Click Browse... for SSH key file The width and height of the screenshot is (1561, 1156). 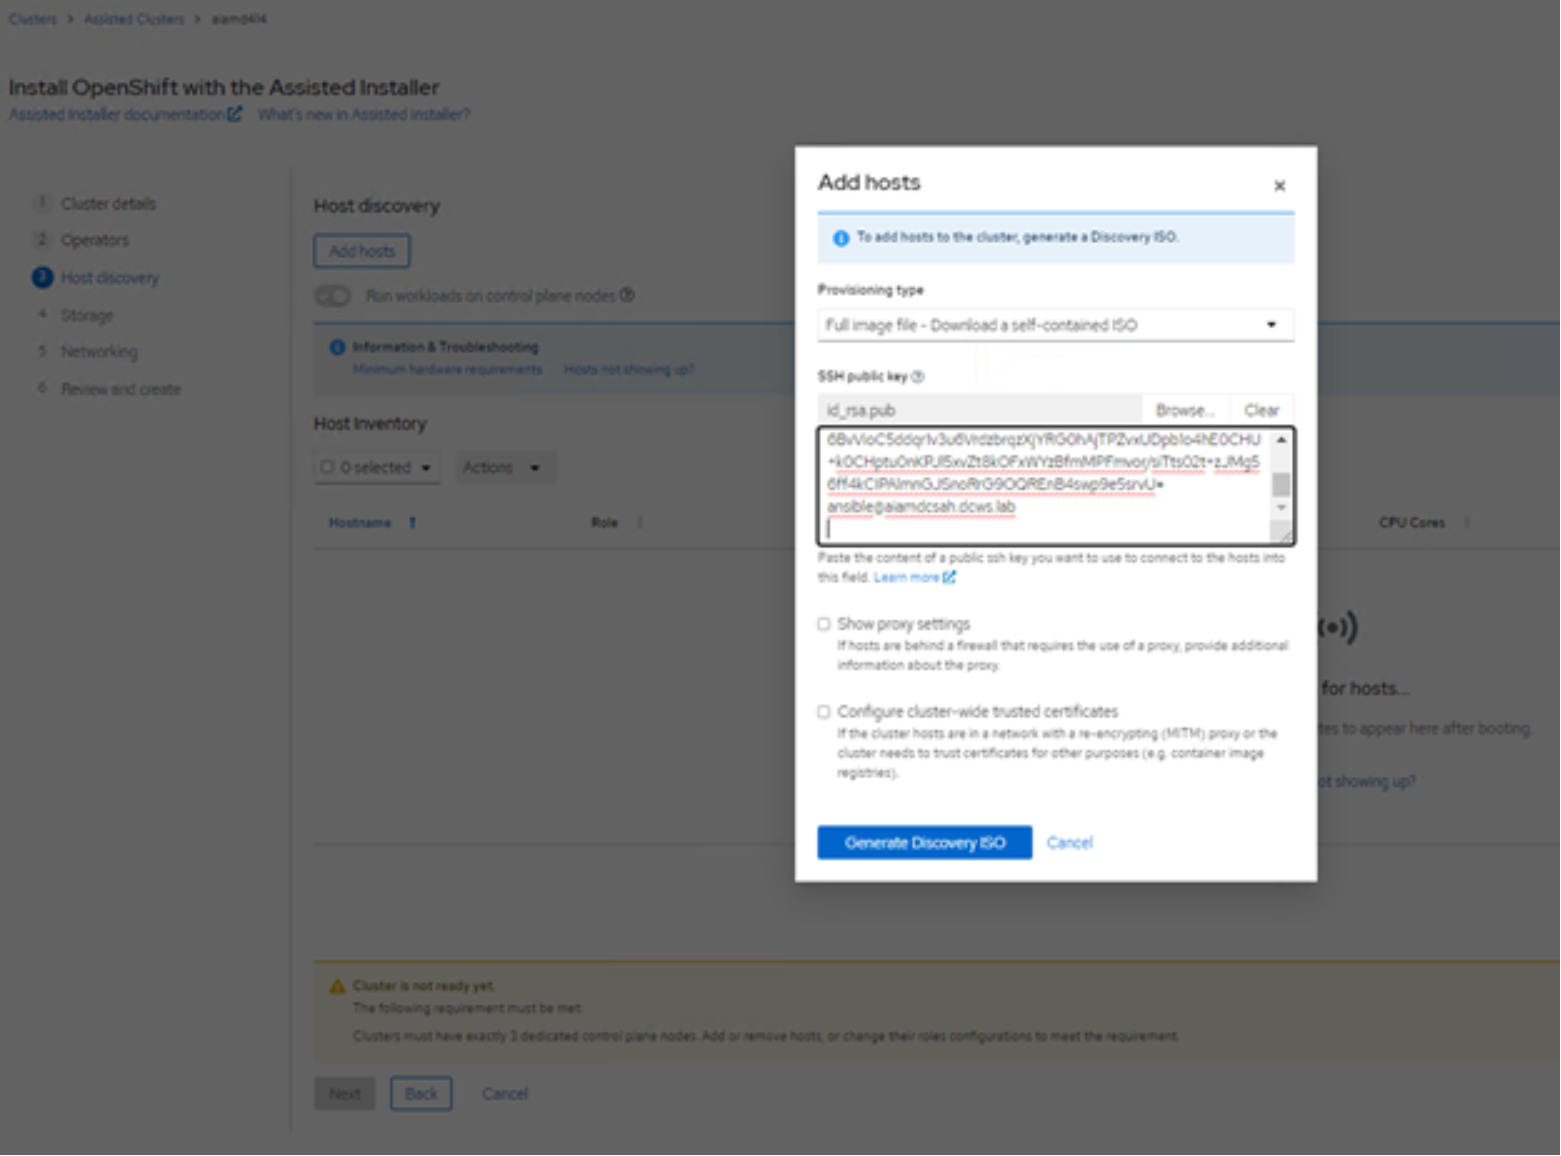[x=1186, y=411]
